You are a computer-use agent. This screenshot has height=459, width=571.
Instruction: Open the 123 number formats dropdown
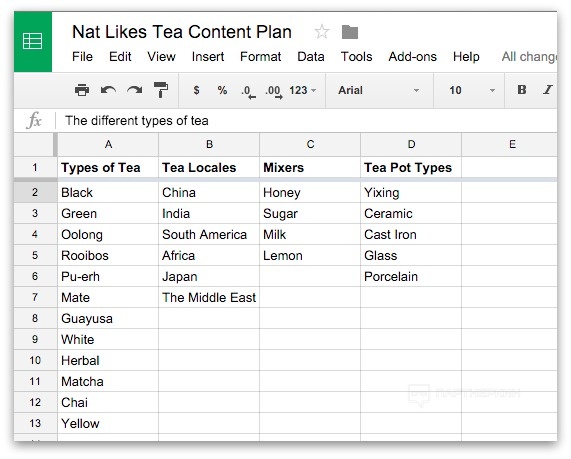pyautogui.click(x=303, y=90)
